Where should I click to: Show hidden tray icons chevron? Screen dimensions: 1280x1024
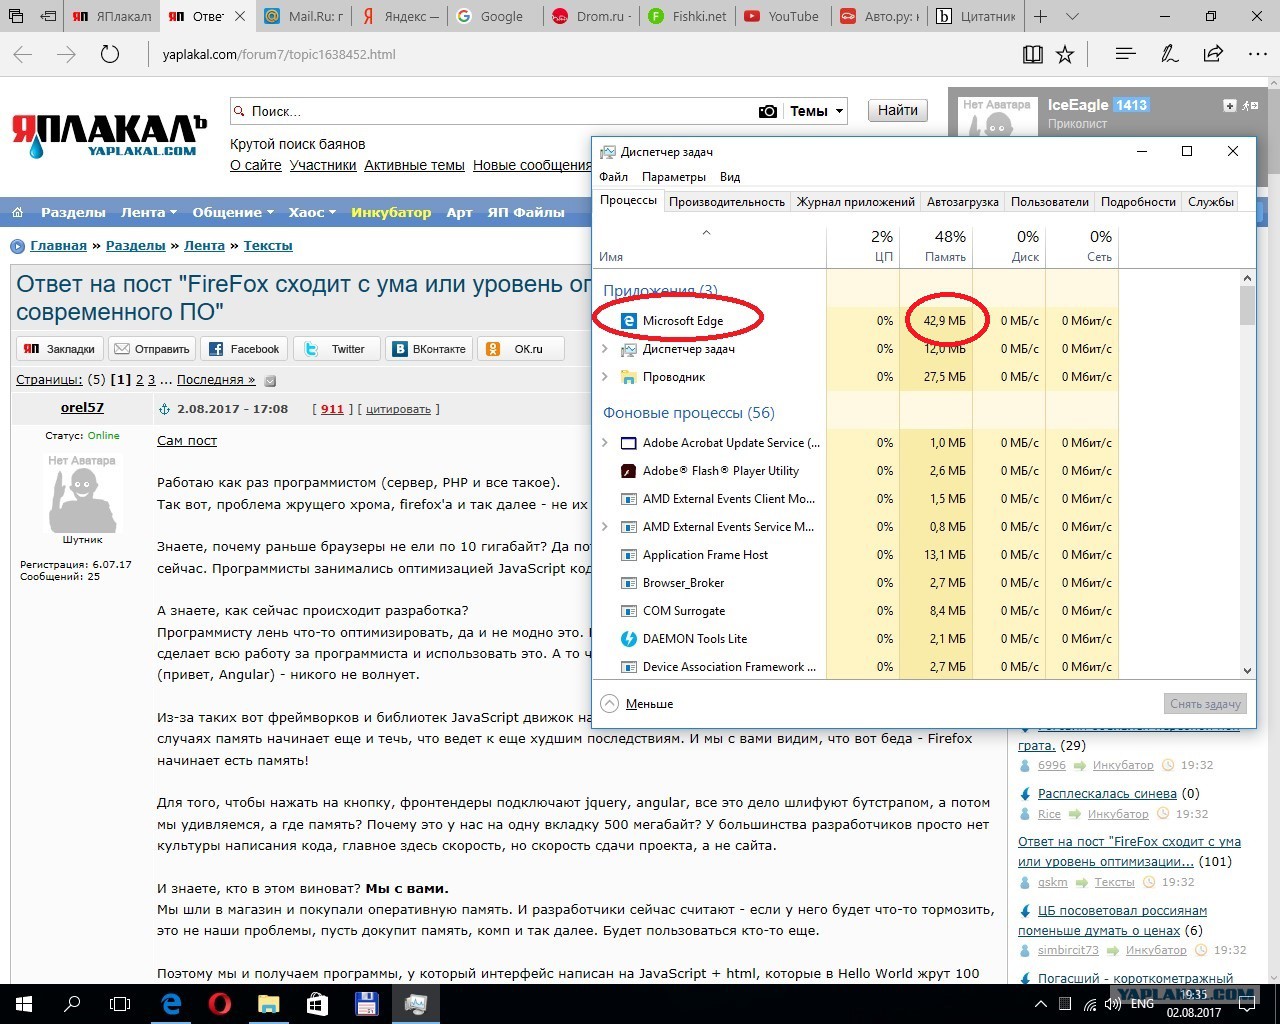1041,1004
